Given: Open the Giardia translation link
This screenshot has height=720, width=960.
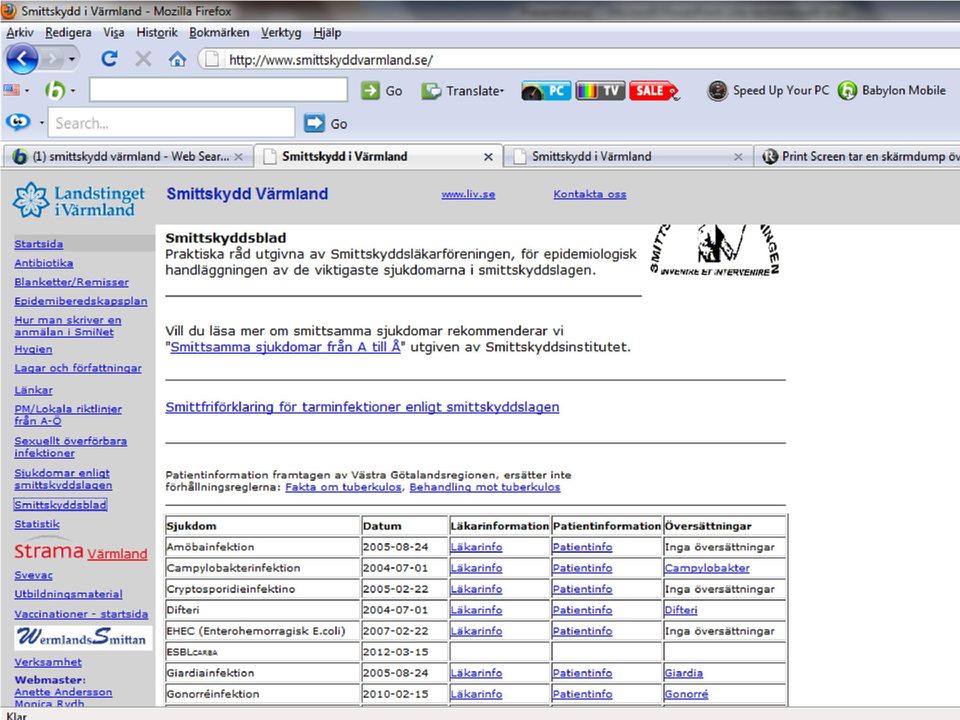Looking at the screenshot, I should click(x=684, y=673).
